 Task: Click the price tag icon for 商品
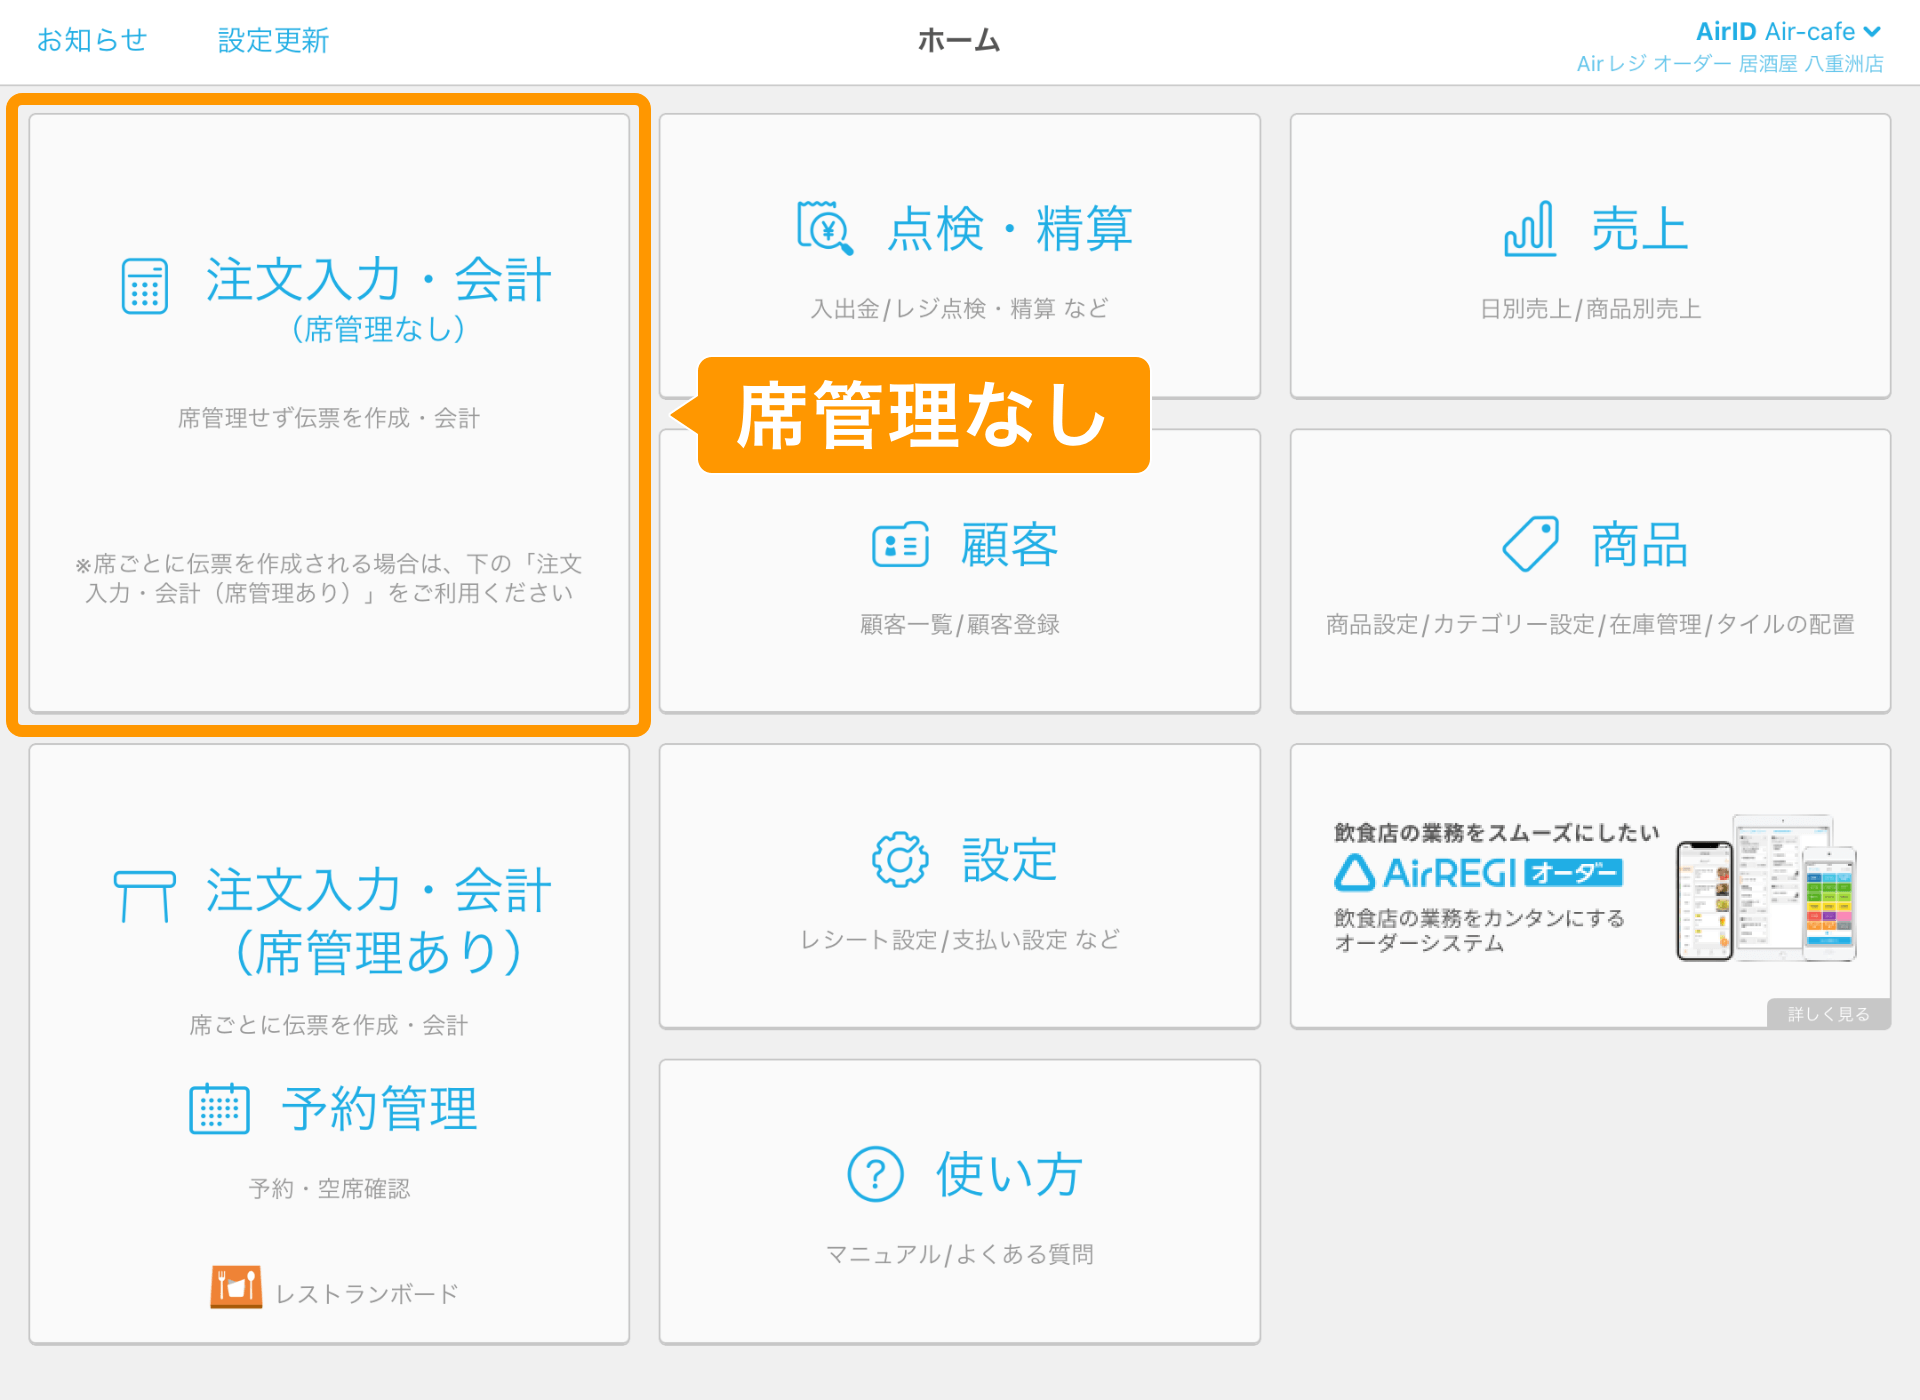coord(1530,544)
